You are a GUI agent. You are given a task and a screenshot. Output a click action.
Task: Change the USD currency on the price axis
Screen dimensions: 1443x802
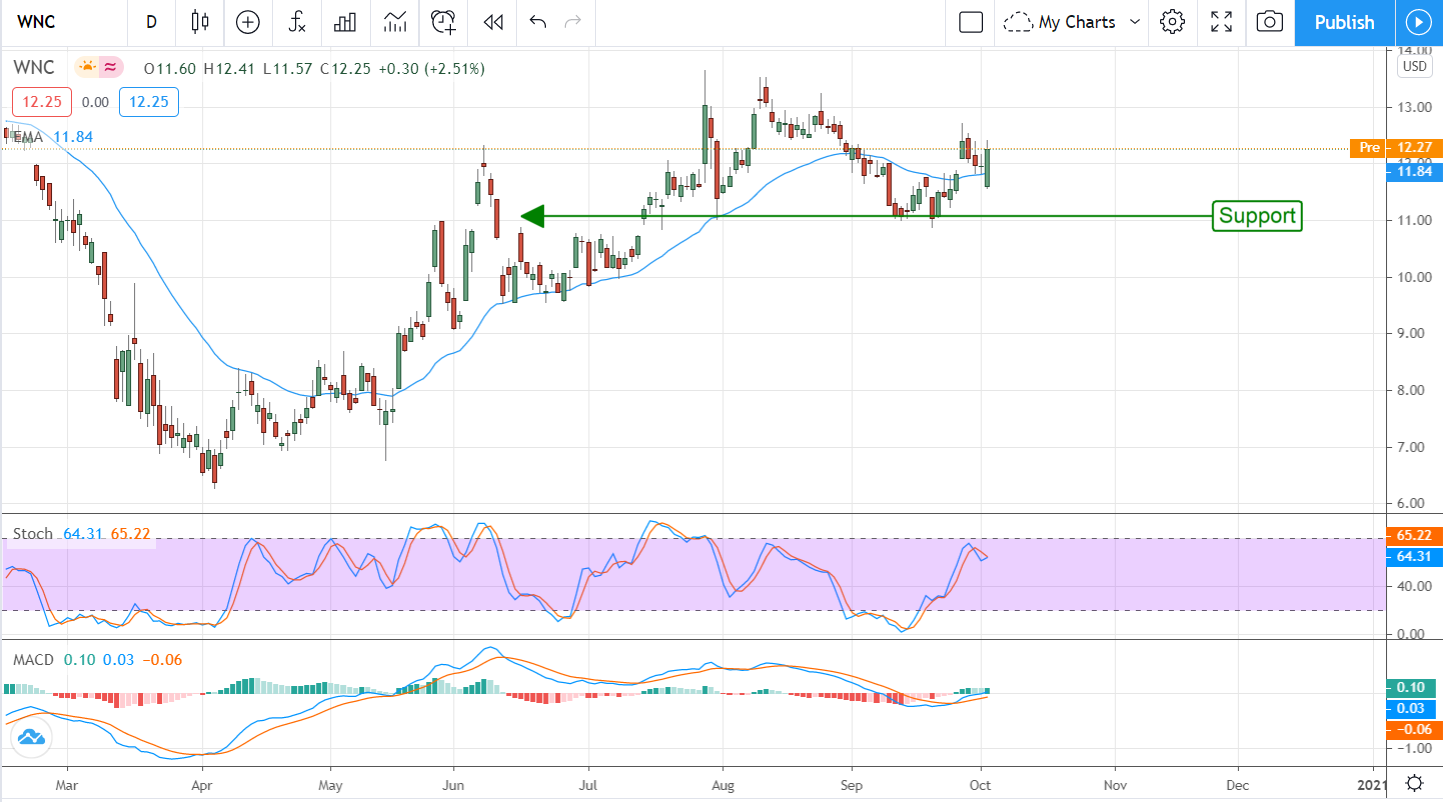[x=1414, y=67]
